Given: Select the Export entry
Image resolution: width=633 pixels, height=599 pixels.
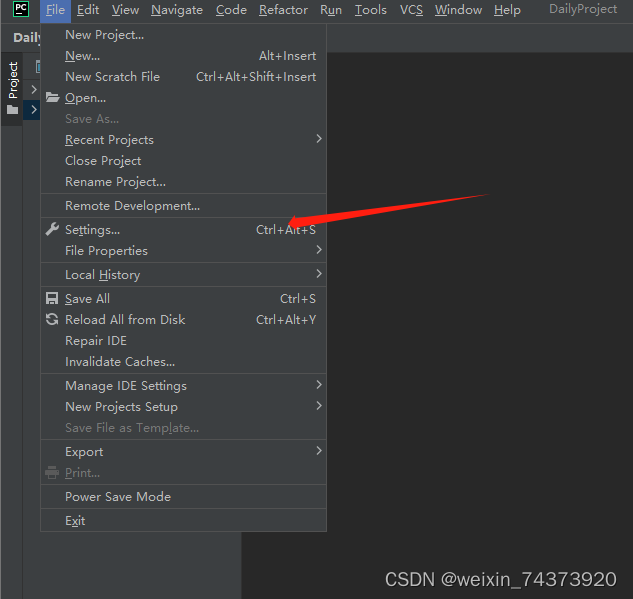Looking at the screenshot, I should click(x=183, y=452).
